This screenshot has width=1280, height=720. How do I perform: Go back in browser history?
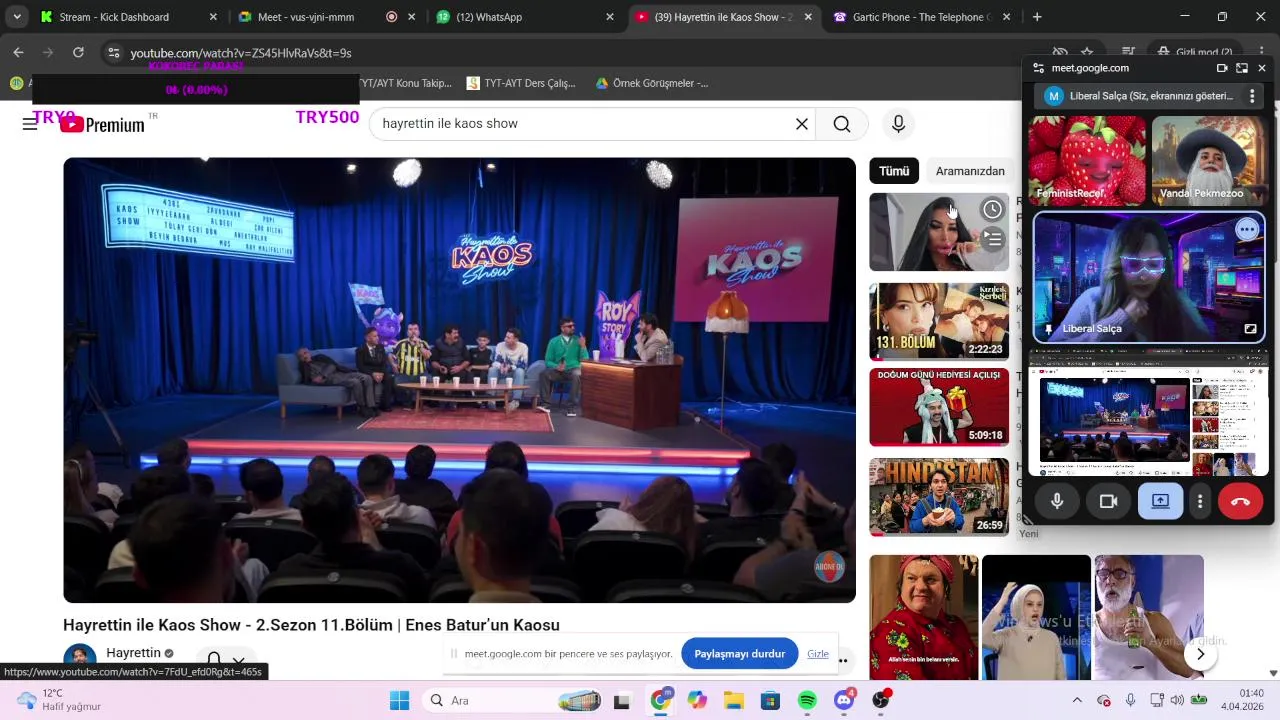[x=18, y=53]
